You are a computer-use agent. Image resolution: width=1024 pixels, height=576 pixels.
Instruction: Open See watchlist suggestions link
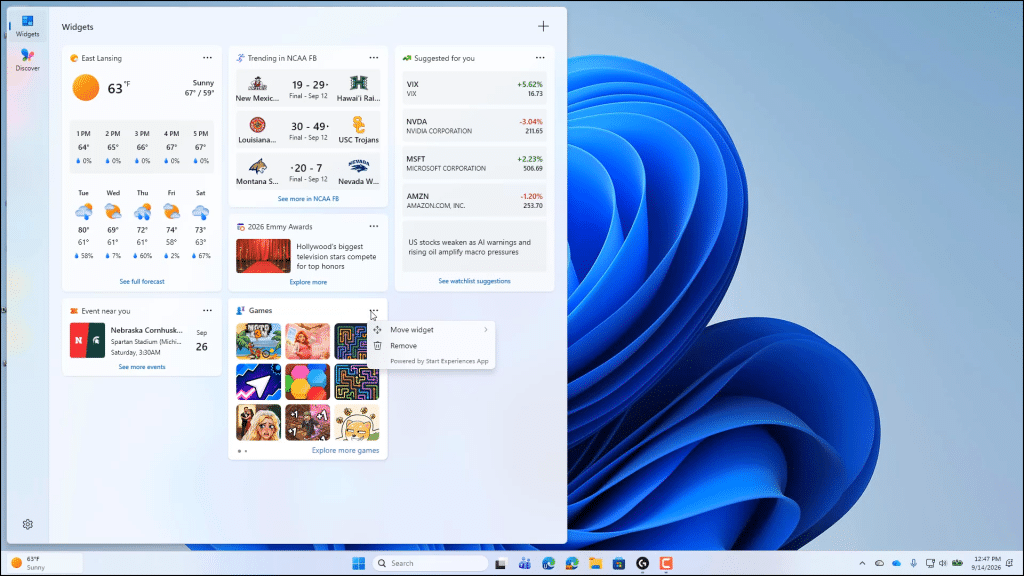(474, 281)
